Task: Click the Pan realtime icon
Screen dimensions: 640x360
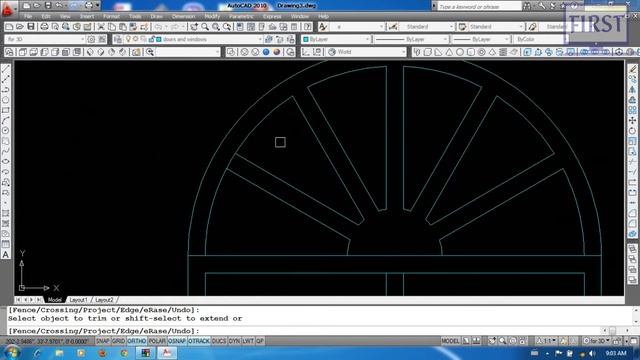Action: coord(194,27)
